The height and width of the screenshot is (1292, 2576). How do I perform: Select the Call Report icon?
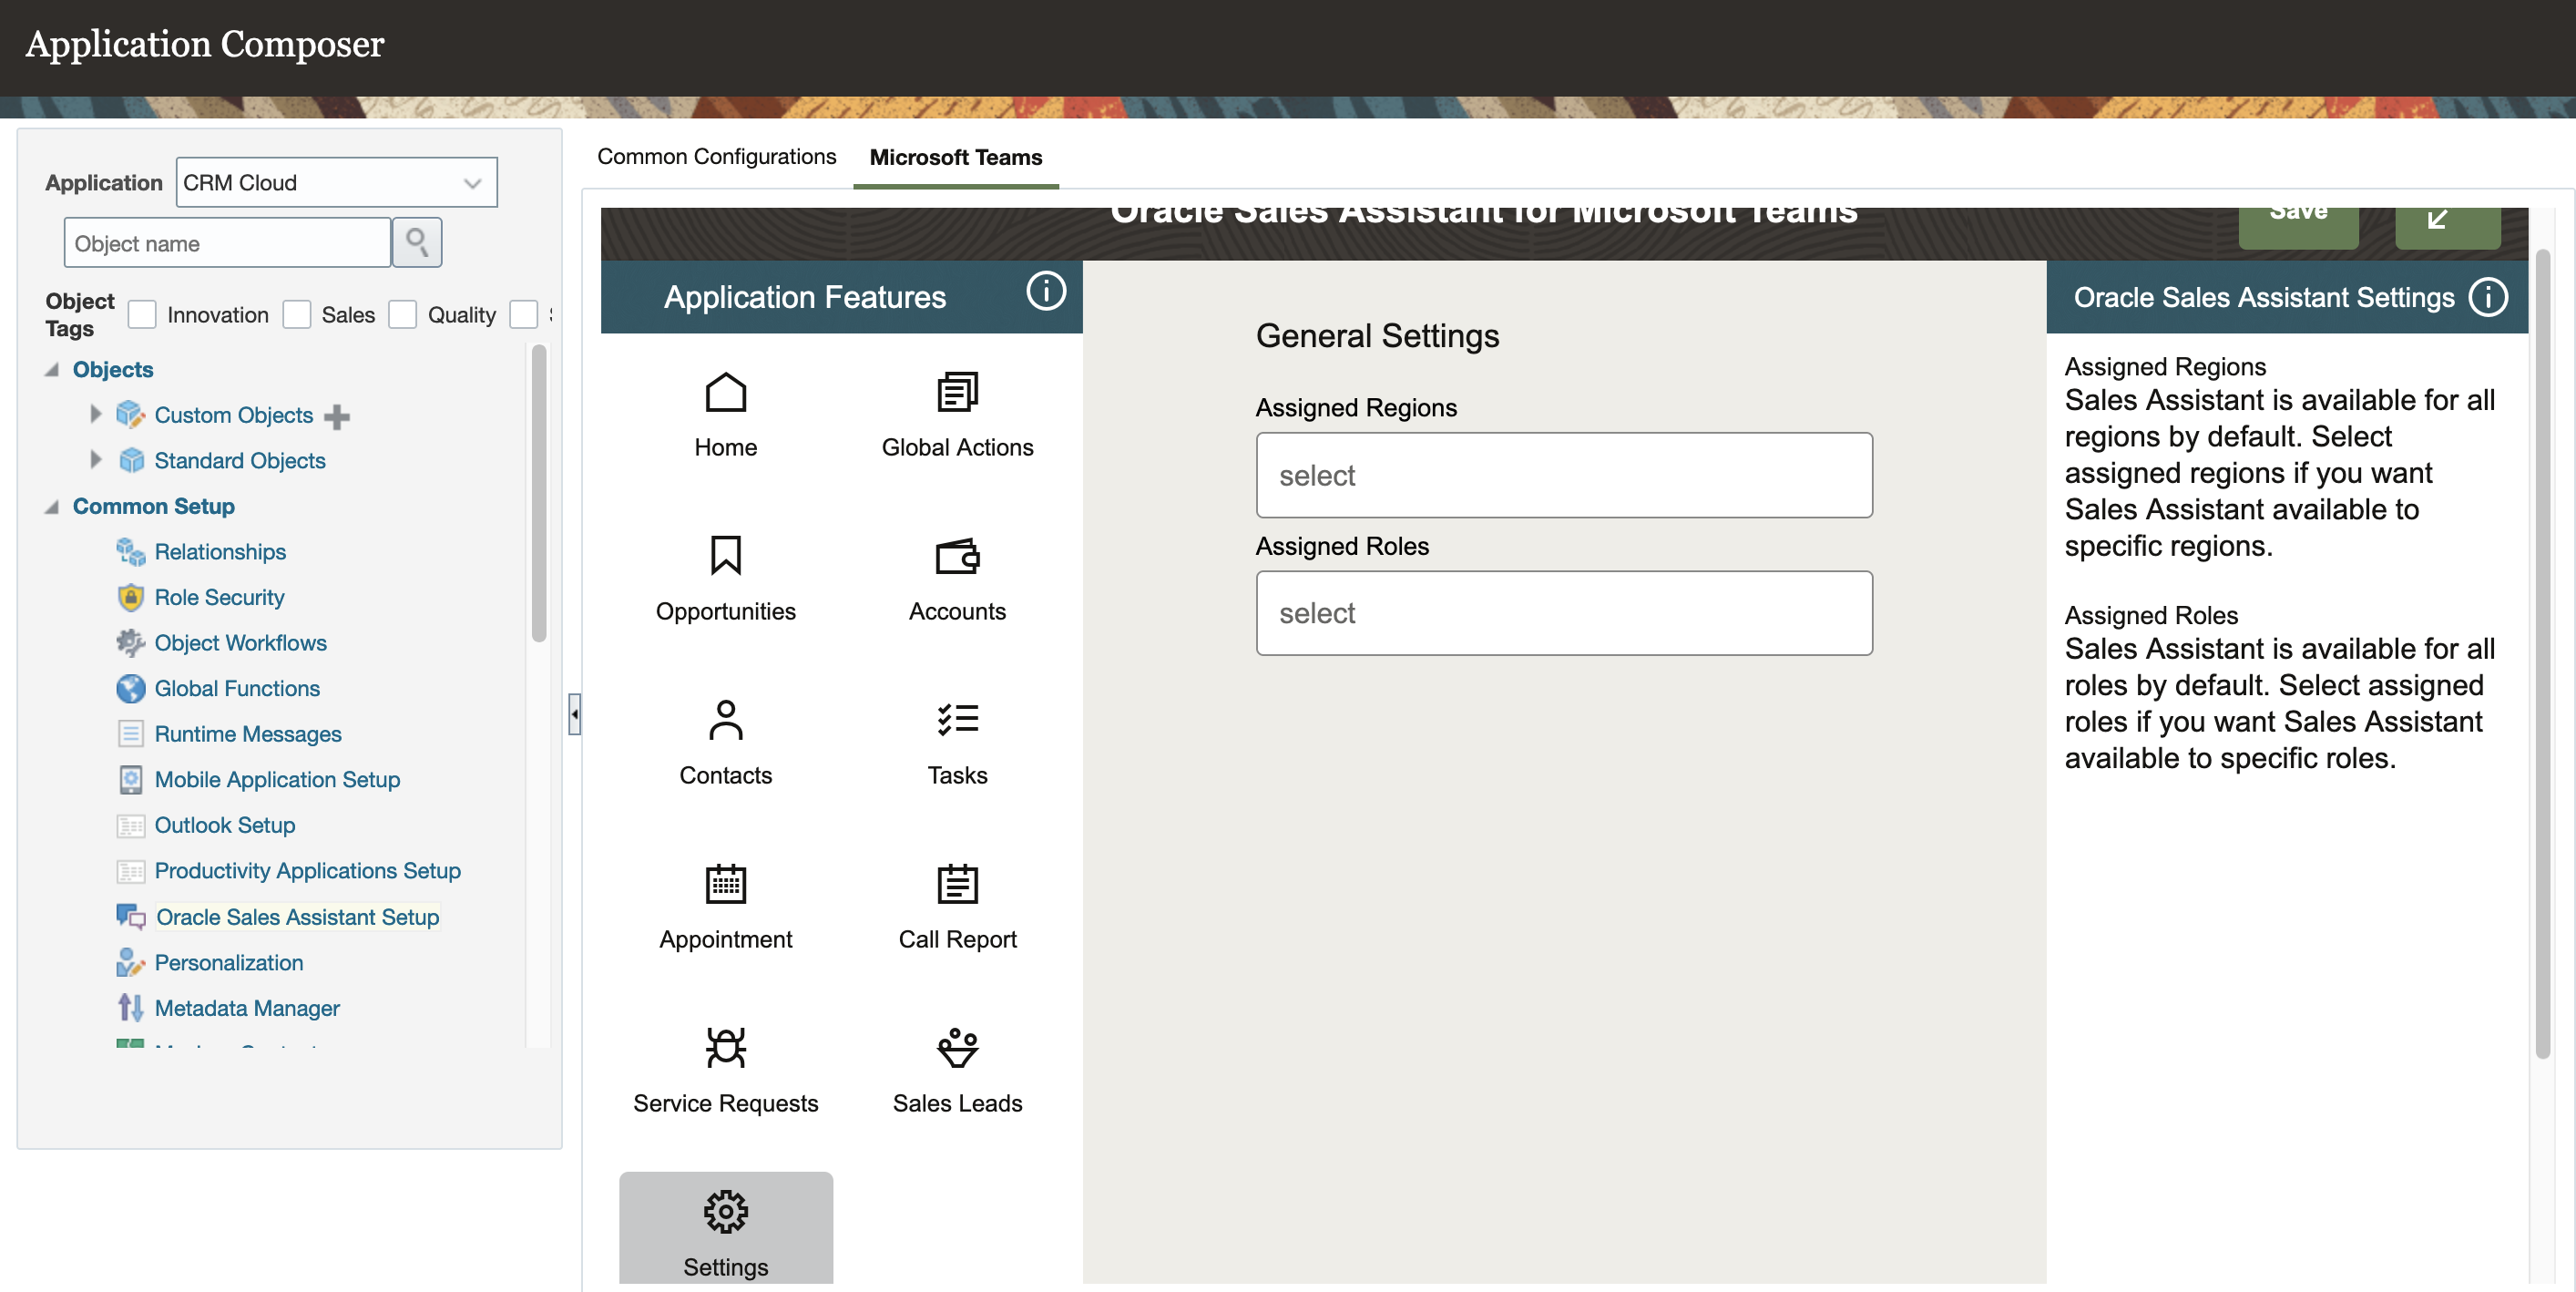click(x=957, y=883)
